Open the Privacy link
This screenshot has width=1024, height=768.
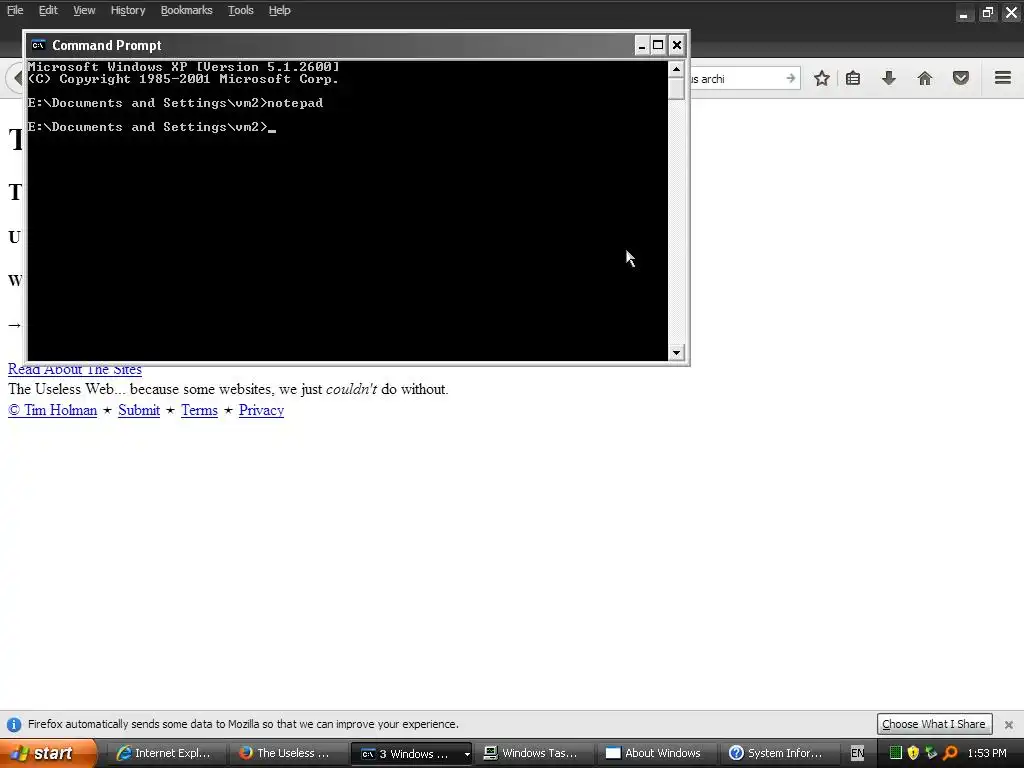261,410
